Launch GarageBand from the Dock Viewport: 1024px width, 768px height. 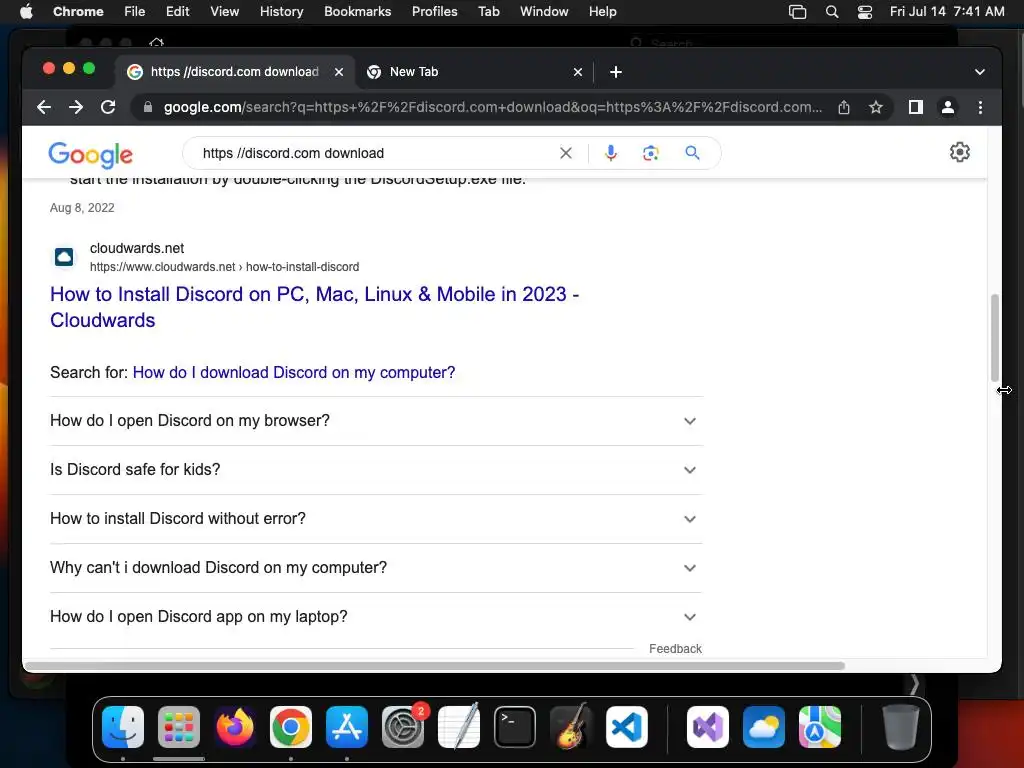[571, 727]
